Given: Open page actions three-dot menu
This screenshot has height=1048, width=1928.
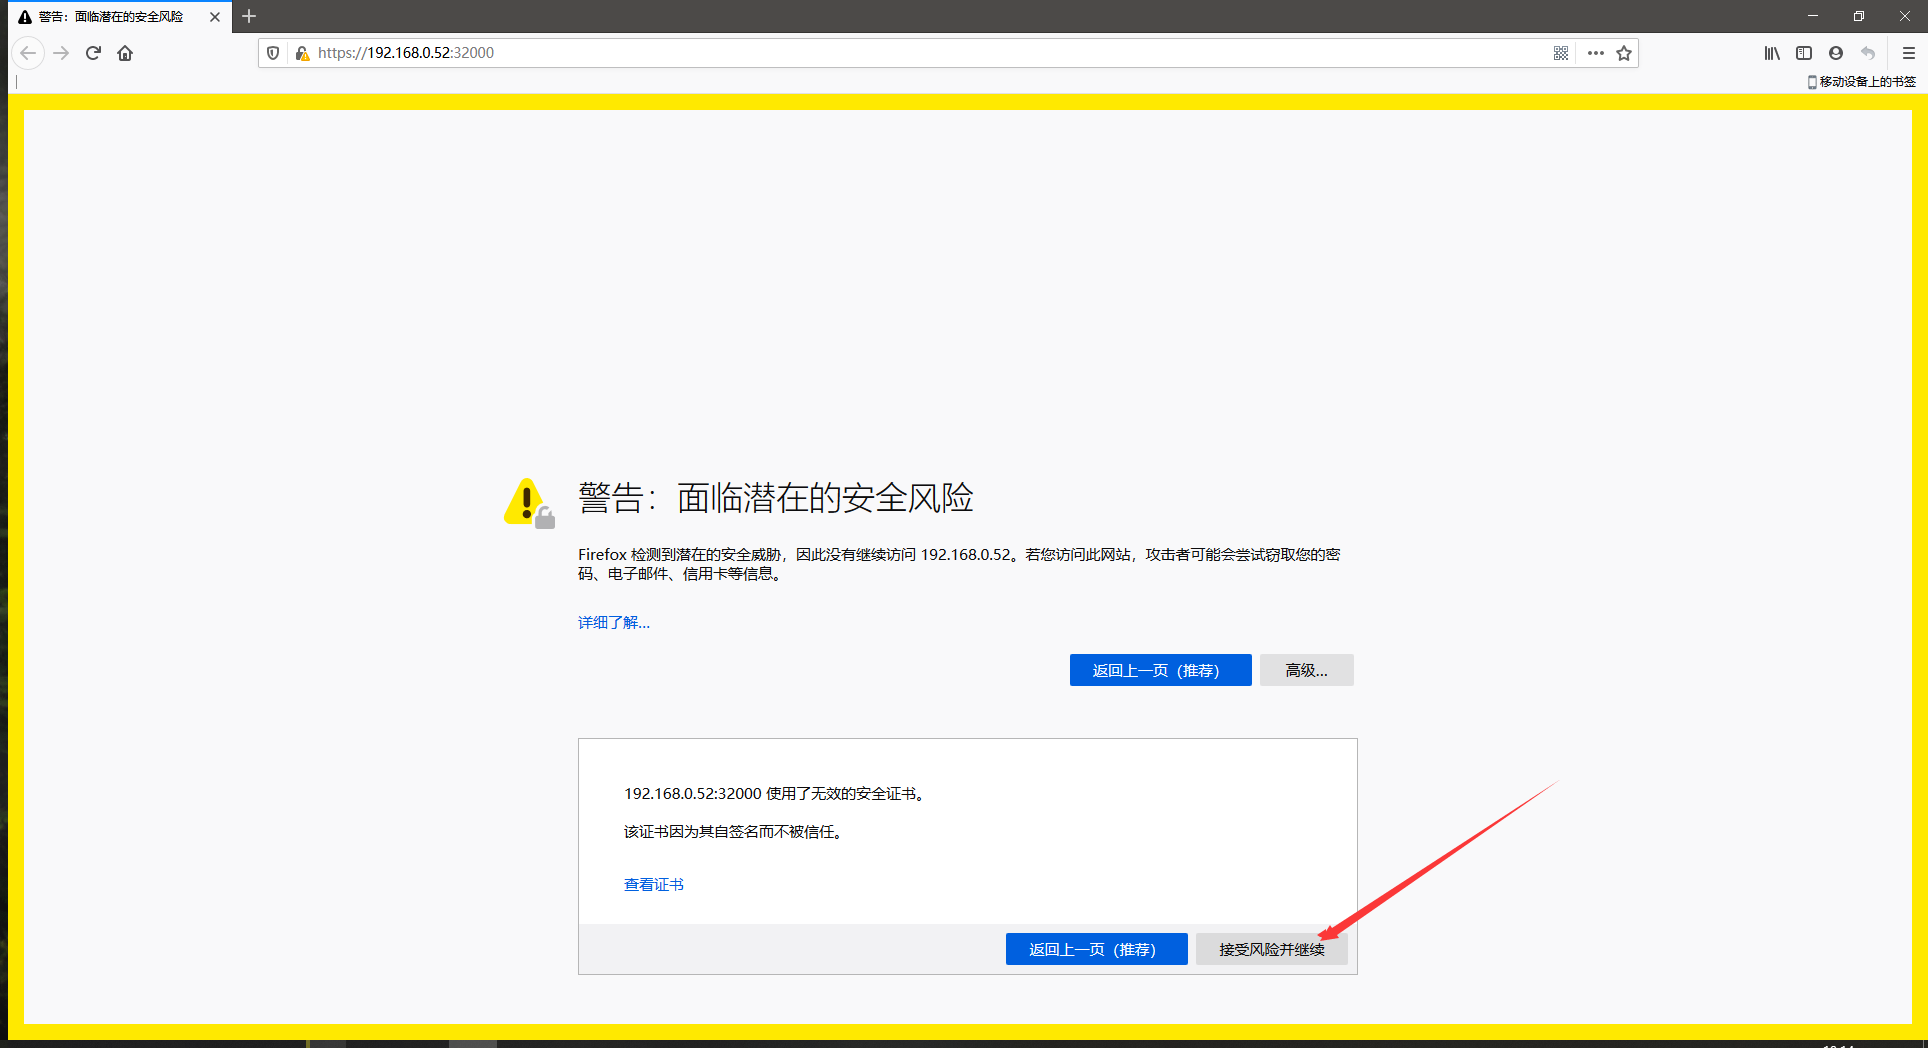Looking at the screenshot, I should pyautogui.click(x=1596, y=53).
